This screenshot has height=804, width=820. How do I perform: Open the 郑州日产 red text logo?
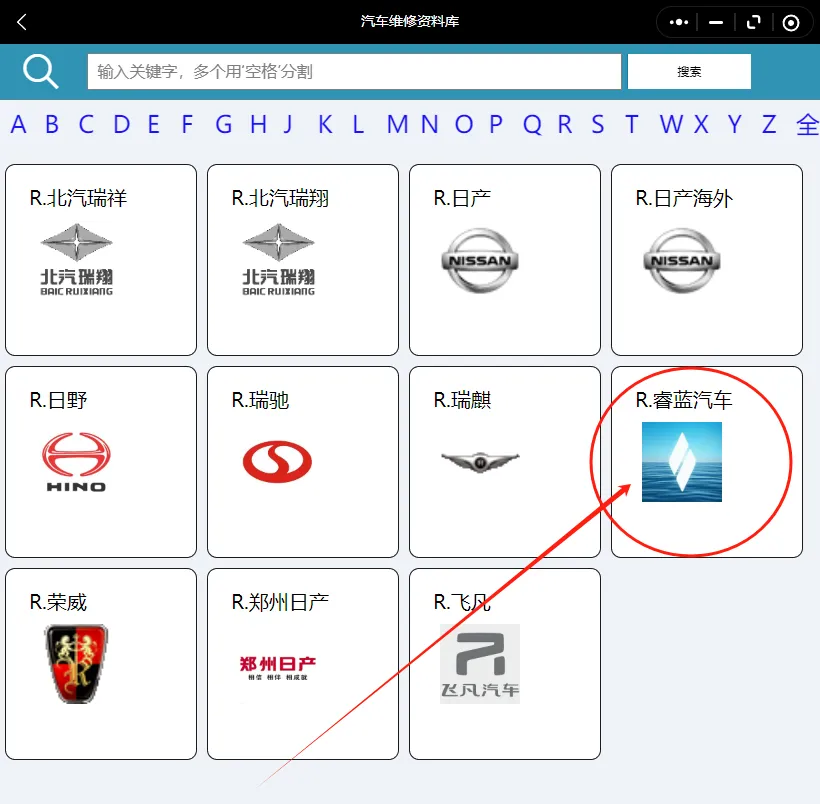click(278, 667)
